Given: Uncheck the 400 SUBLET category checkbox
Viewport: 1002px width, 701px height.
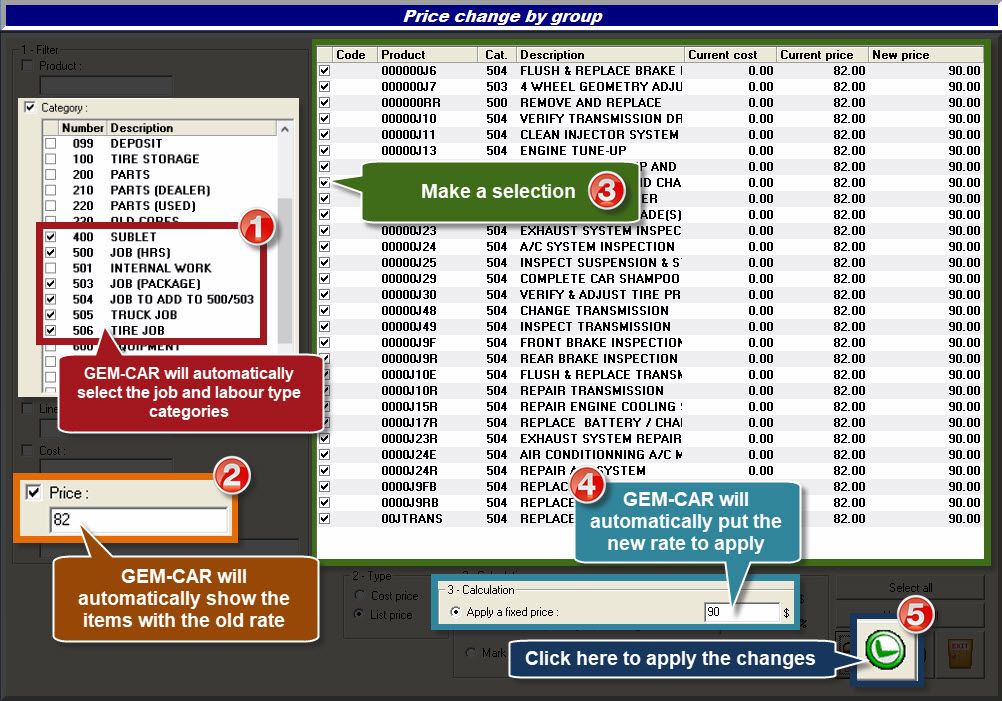Looking at the screenshot, I should [50, 236].
